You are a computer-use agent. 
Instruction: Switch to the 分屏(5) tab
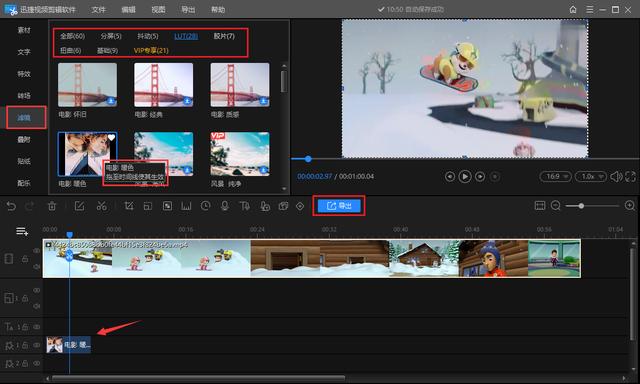coord(111,36)
